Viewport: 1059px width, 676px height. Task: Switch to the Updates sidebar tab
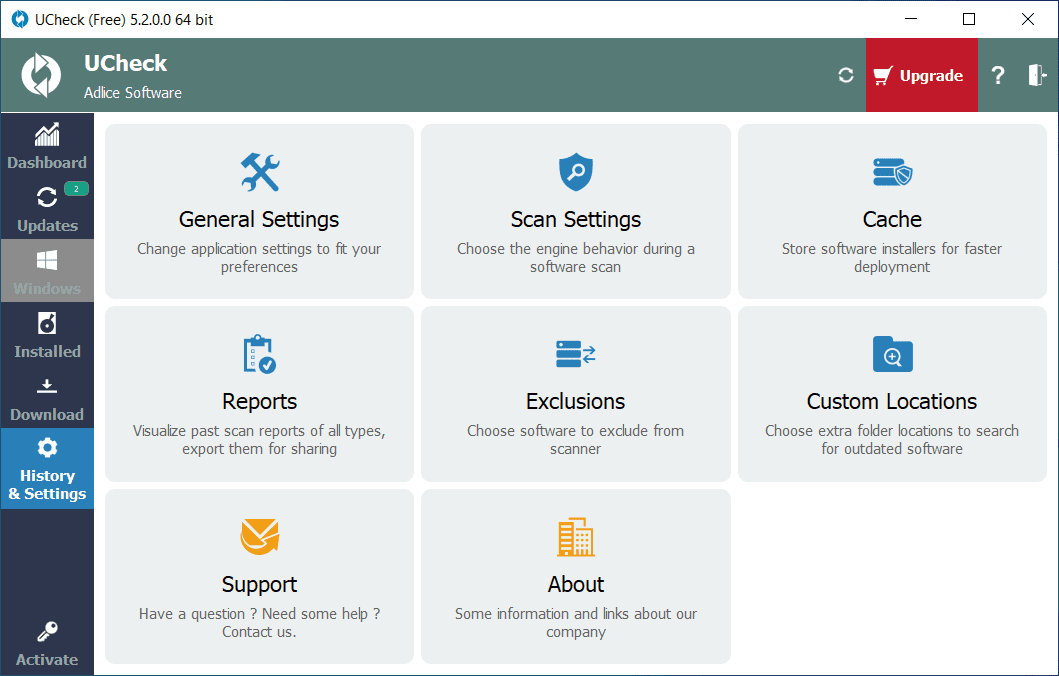tap(47, 208)
